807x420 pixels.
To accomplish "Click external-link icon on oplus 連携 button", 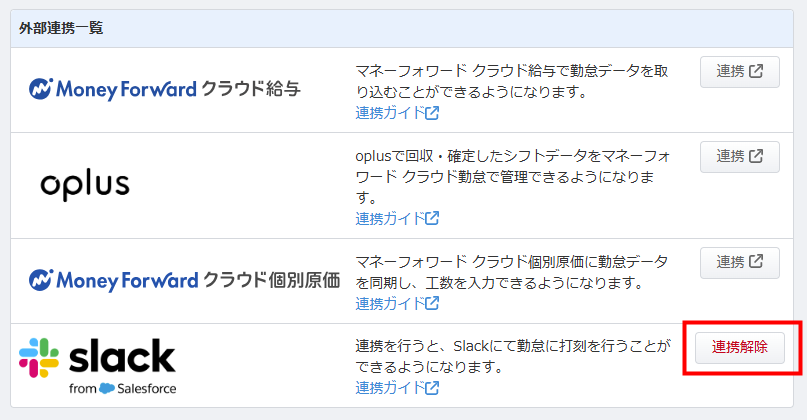I will pyautogui.click(x=756, y=156).
